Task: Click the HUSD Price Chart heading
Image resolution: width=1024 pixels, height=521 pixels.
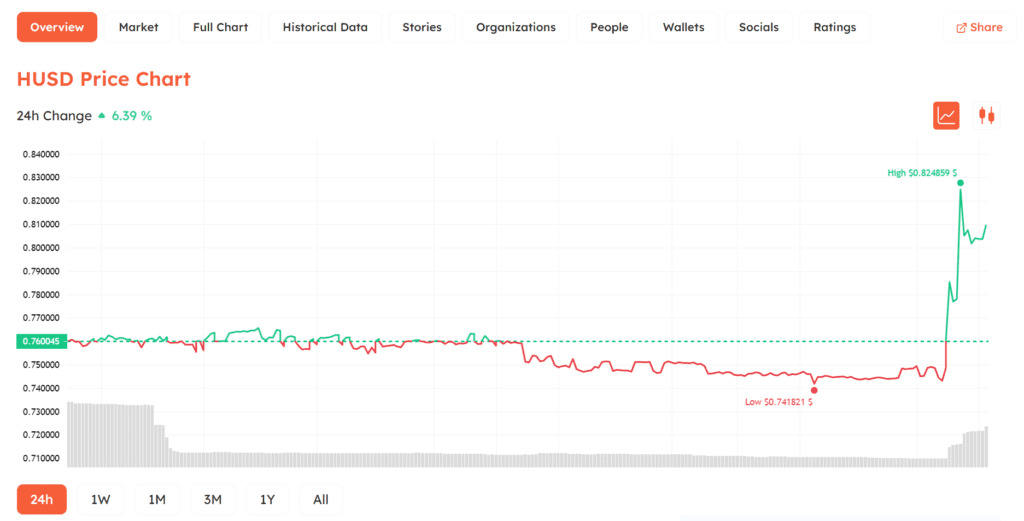Action: 104,79
